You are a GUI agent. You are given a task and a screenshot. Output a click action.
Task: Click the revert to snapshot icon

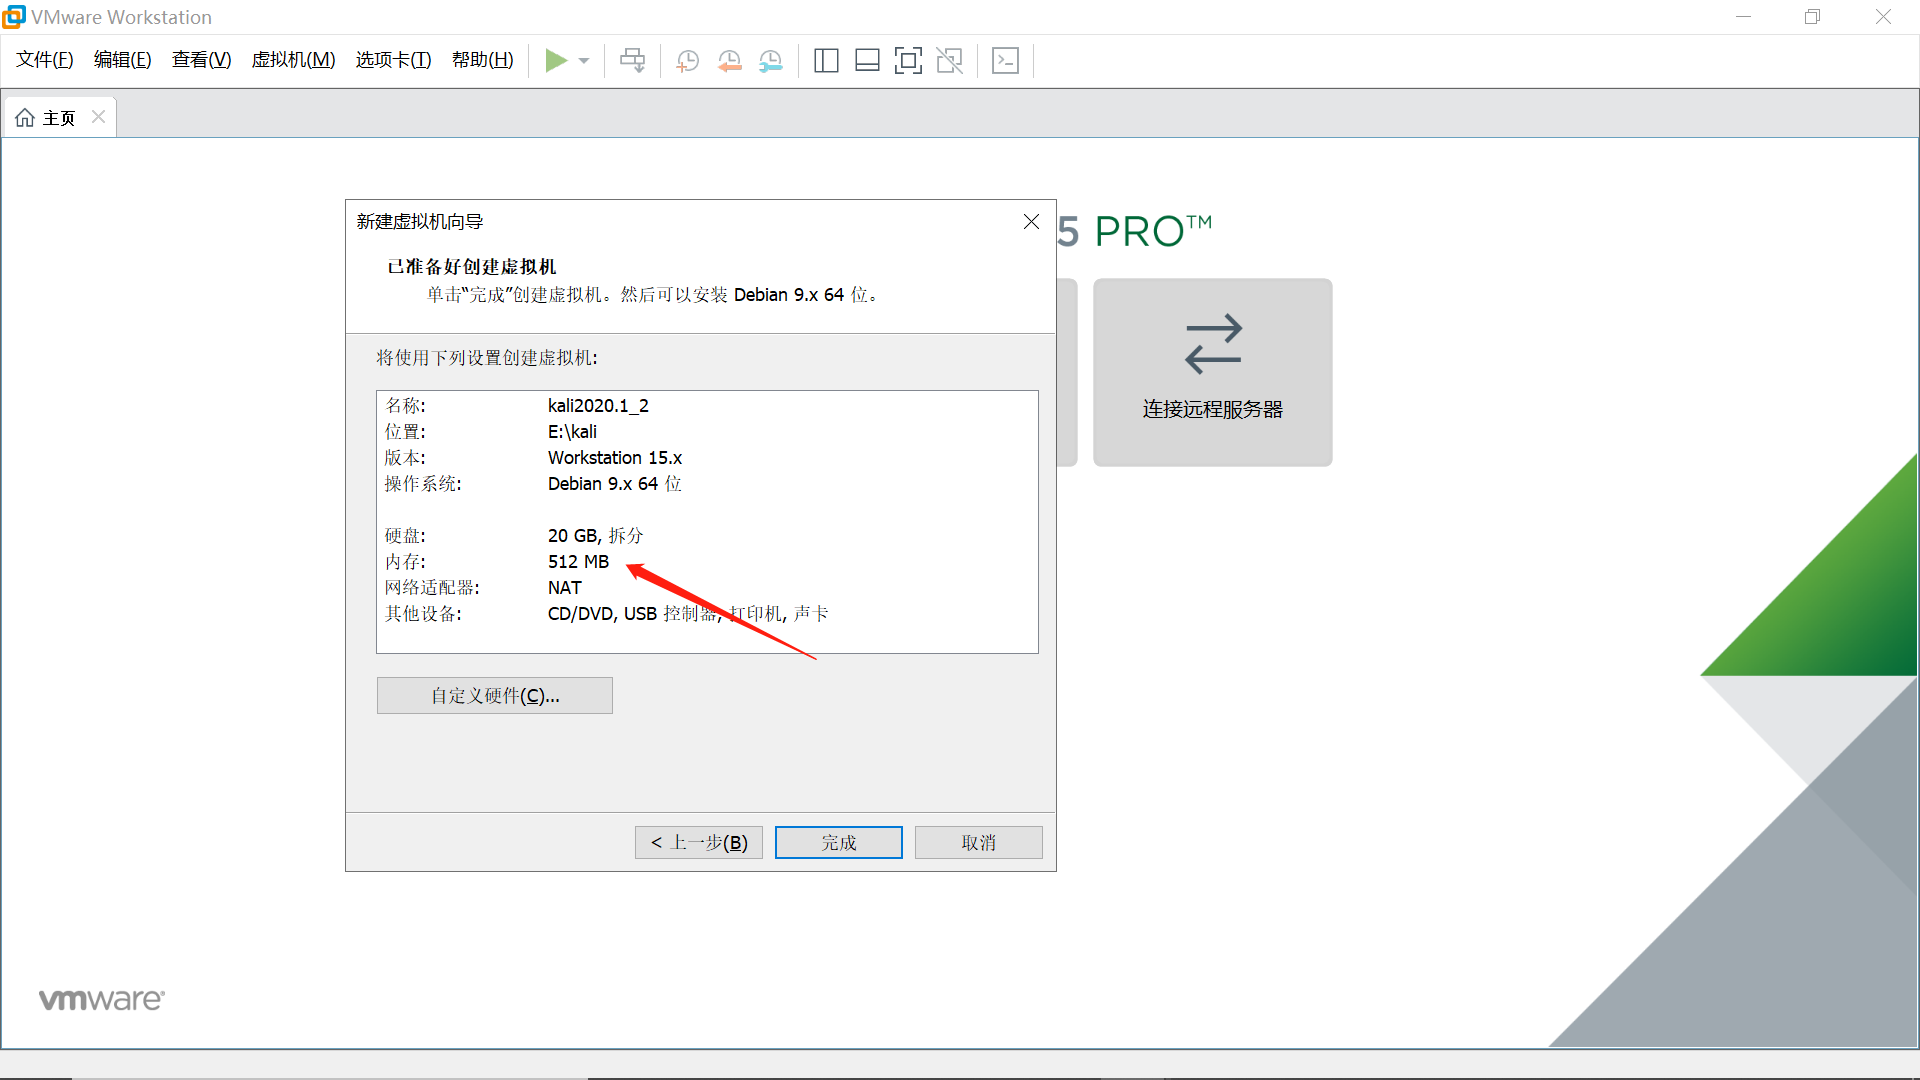[x=729, y=61]
